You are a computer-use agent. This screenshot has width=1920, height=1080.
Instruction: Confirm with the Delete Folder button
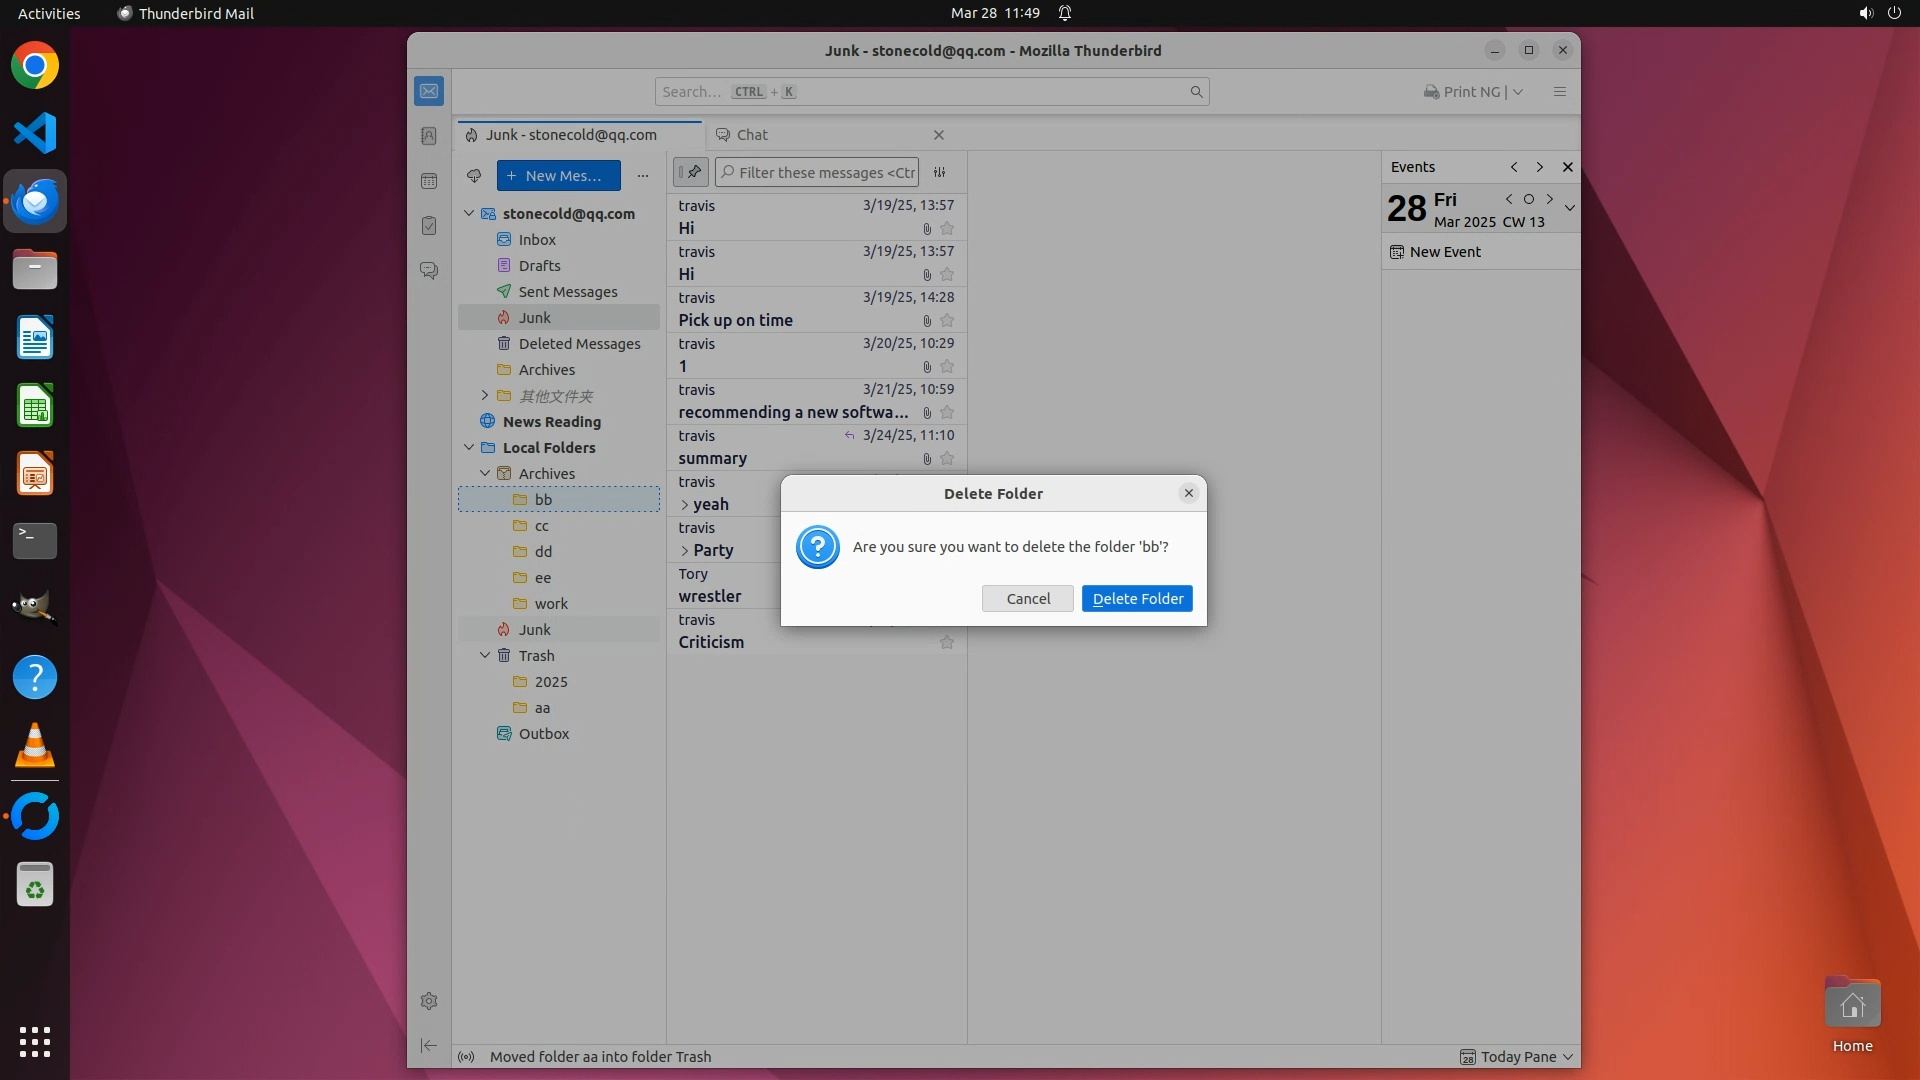(x=1137, y=599)
